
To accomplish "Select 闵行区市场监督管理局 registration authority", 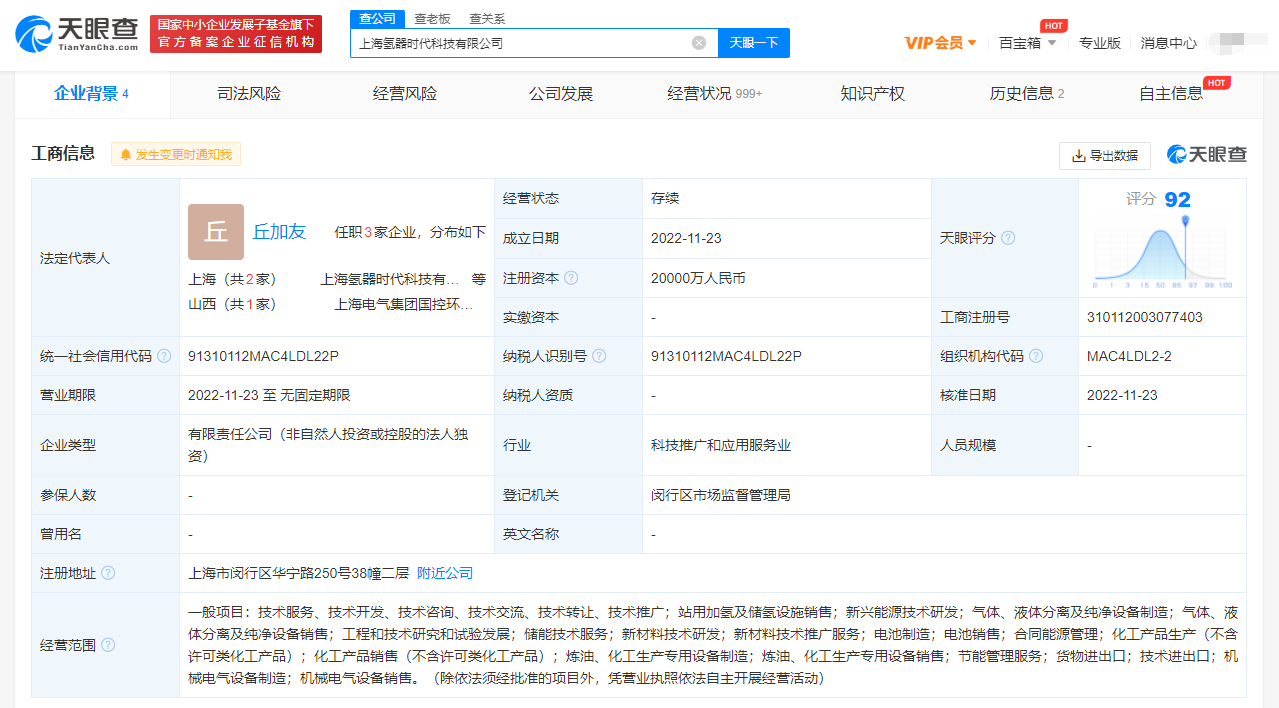I will pyautogui.click(x=720, y=495).
